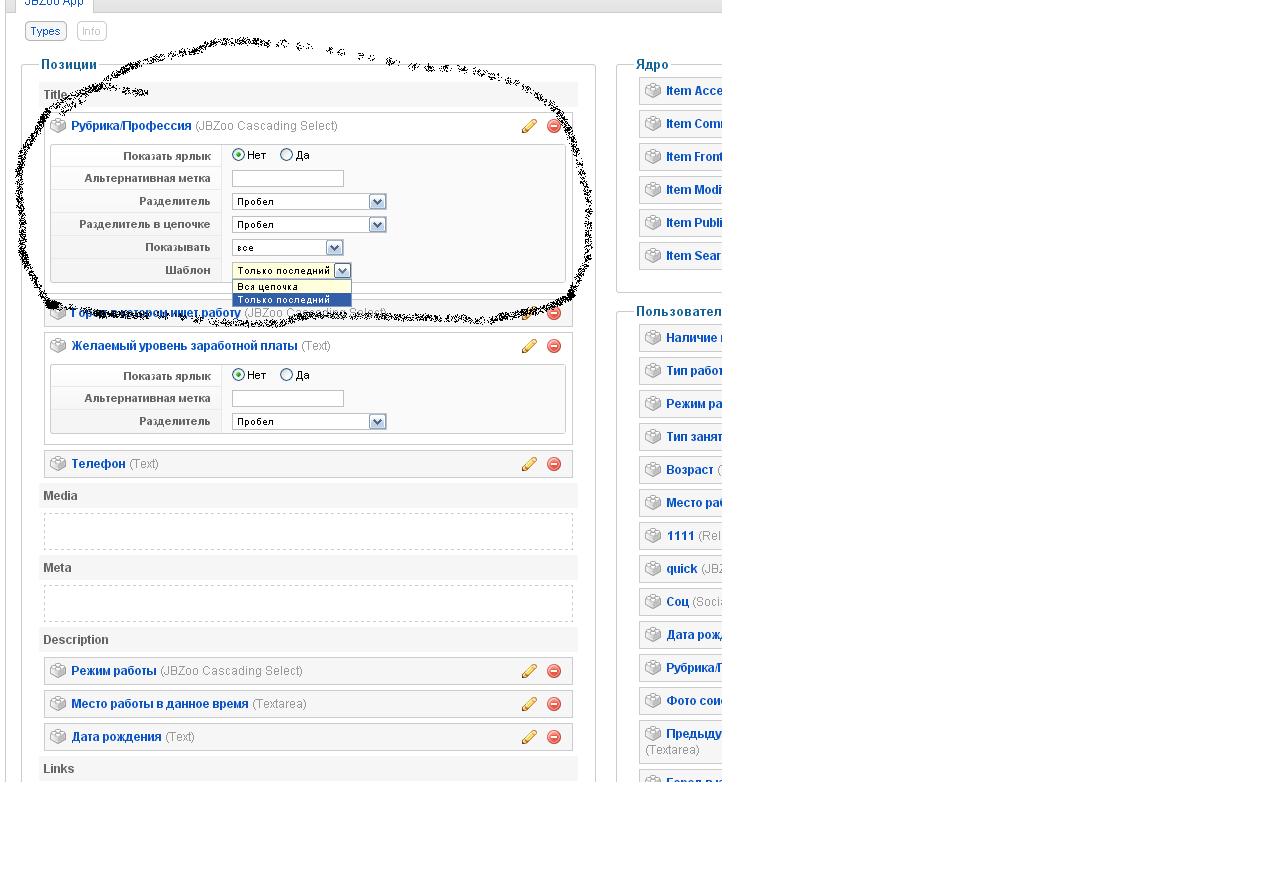
Task: Open the Телефон element title link
Action: click(x=98, y=464)
